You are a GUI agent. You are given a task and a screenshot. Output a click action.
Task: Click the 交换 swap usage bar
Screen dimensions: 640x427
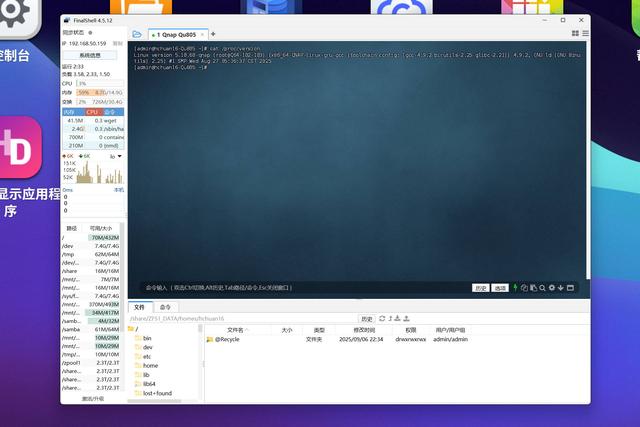point(100,102)
